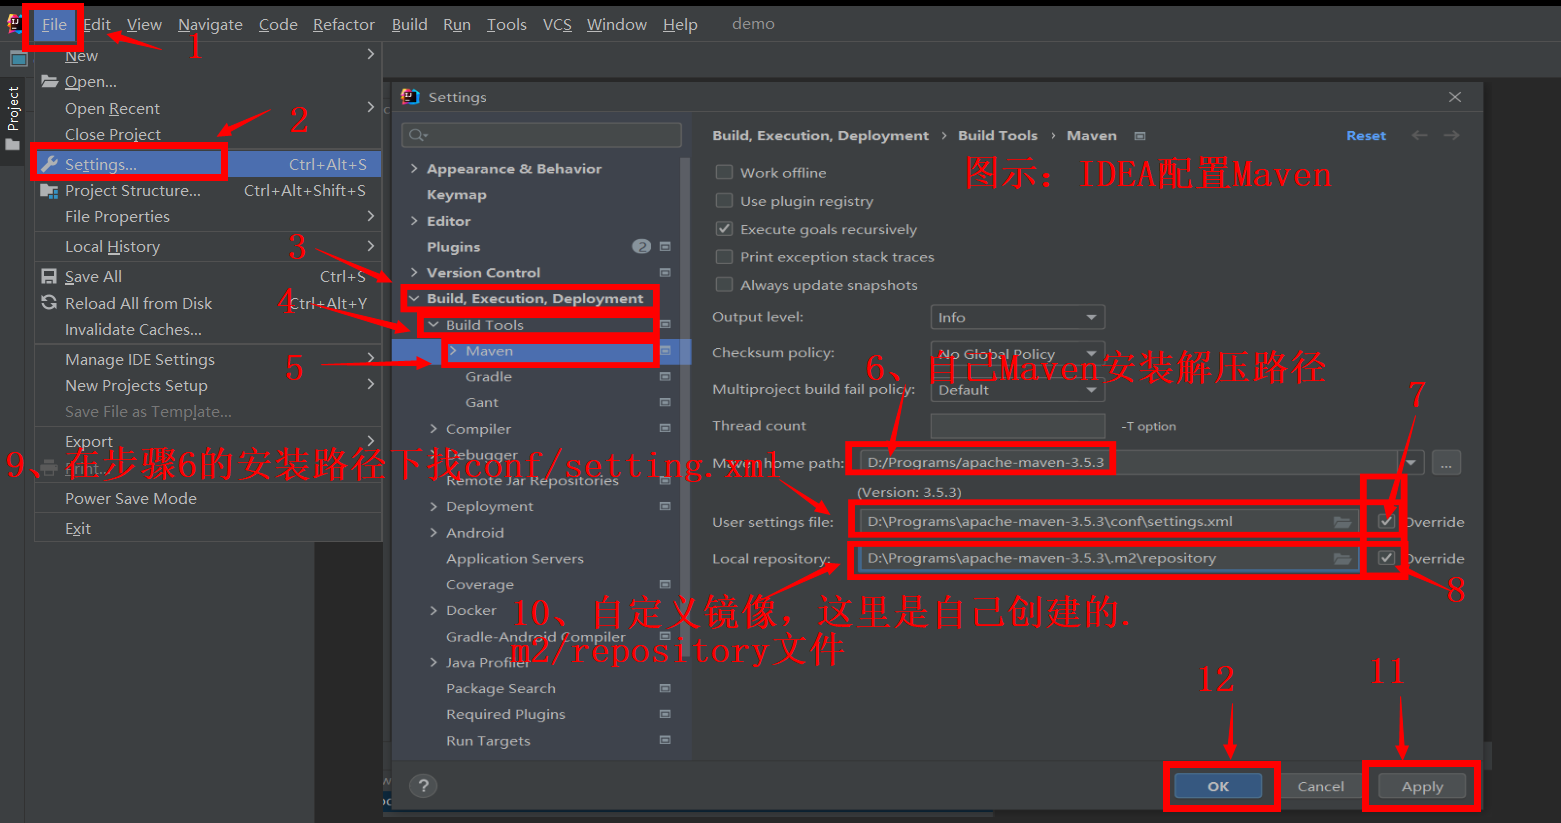Click folder icon in User settings file field

click(1343, 522)
